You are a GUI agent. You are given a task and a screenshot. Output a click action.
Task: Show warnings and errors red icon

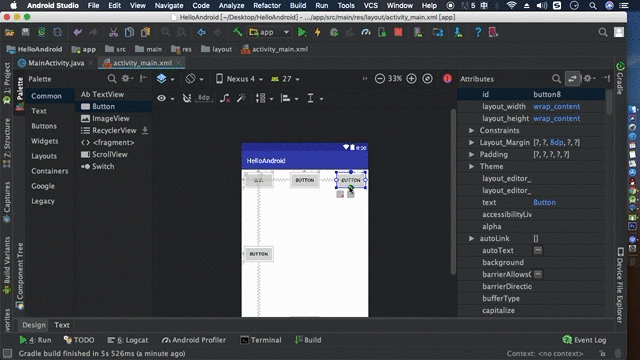pos(447,78)
